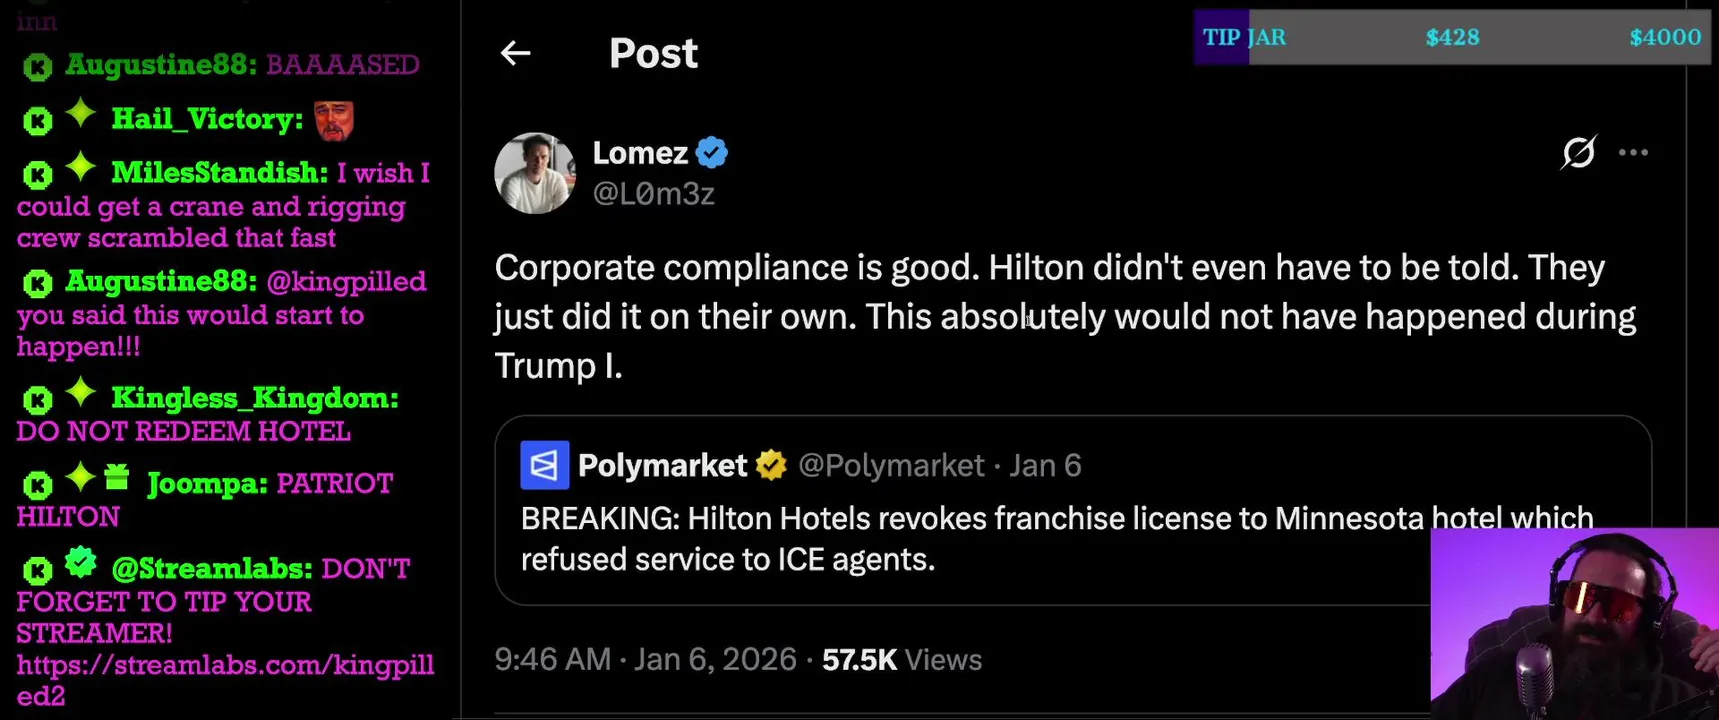The width and height of the screenshot is (1719, 720).
Task: Click the Hail_Victory face emote
Action: pos(334,121)
